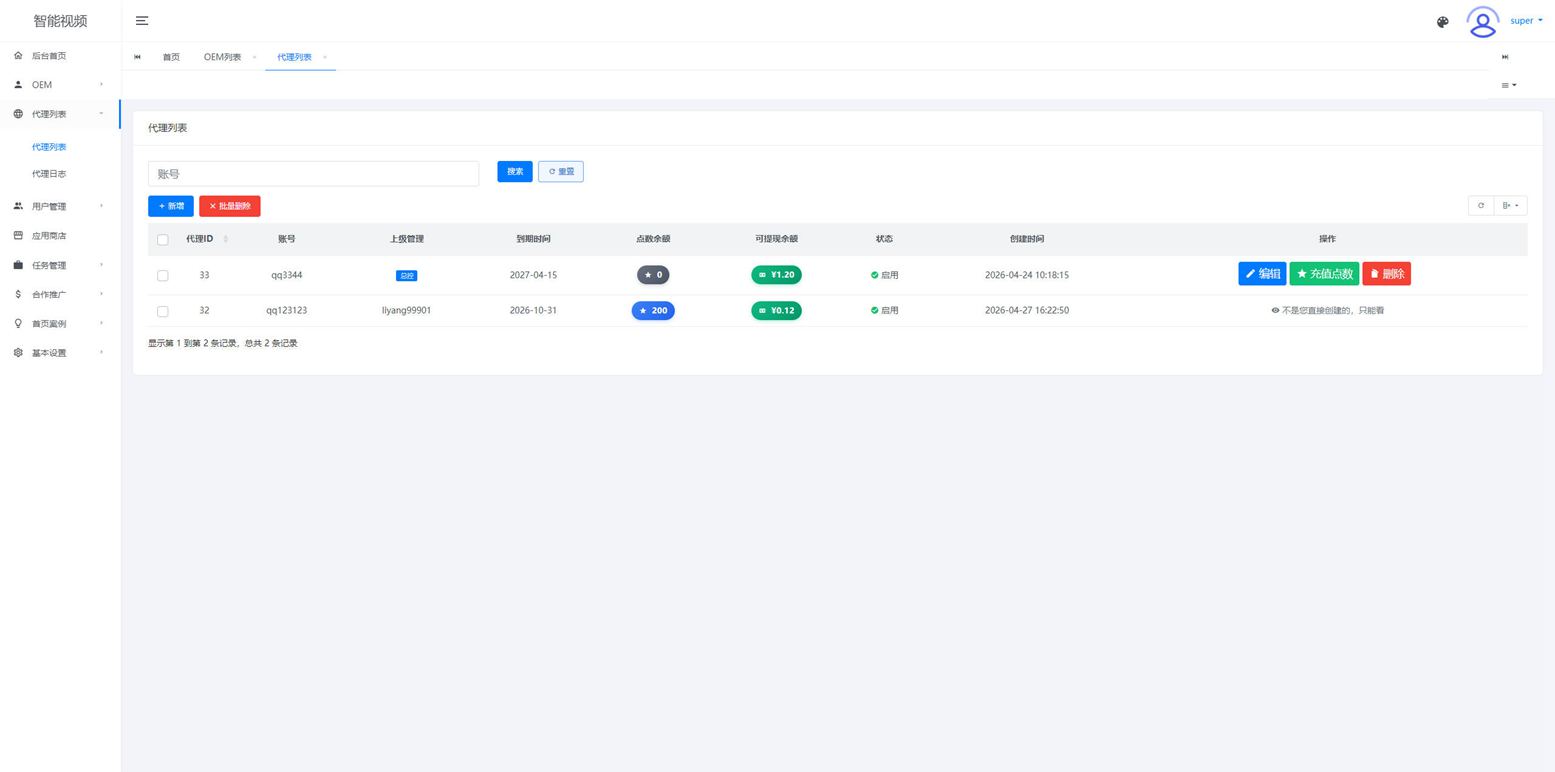Screen dimensions: 1555x772
Task: Jump tabs right with forward icon
Action: click(1505, 57)
